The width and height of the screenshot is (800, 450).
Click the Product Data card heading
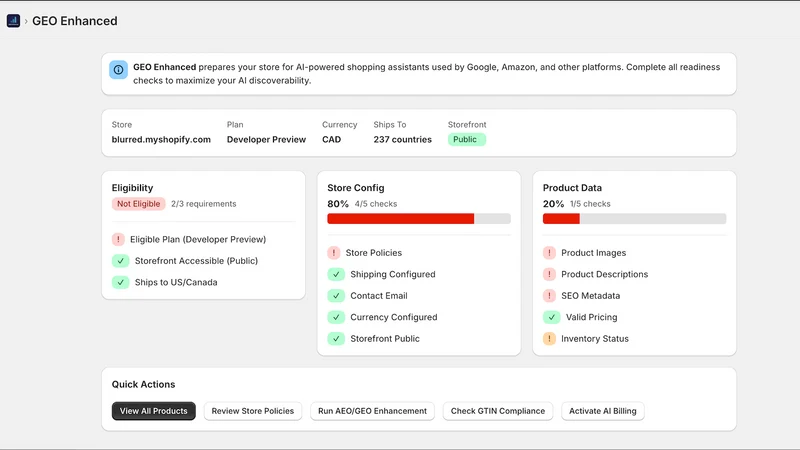click(572, 188)
